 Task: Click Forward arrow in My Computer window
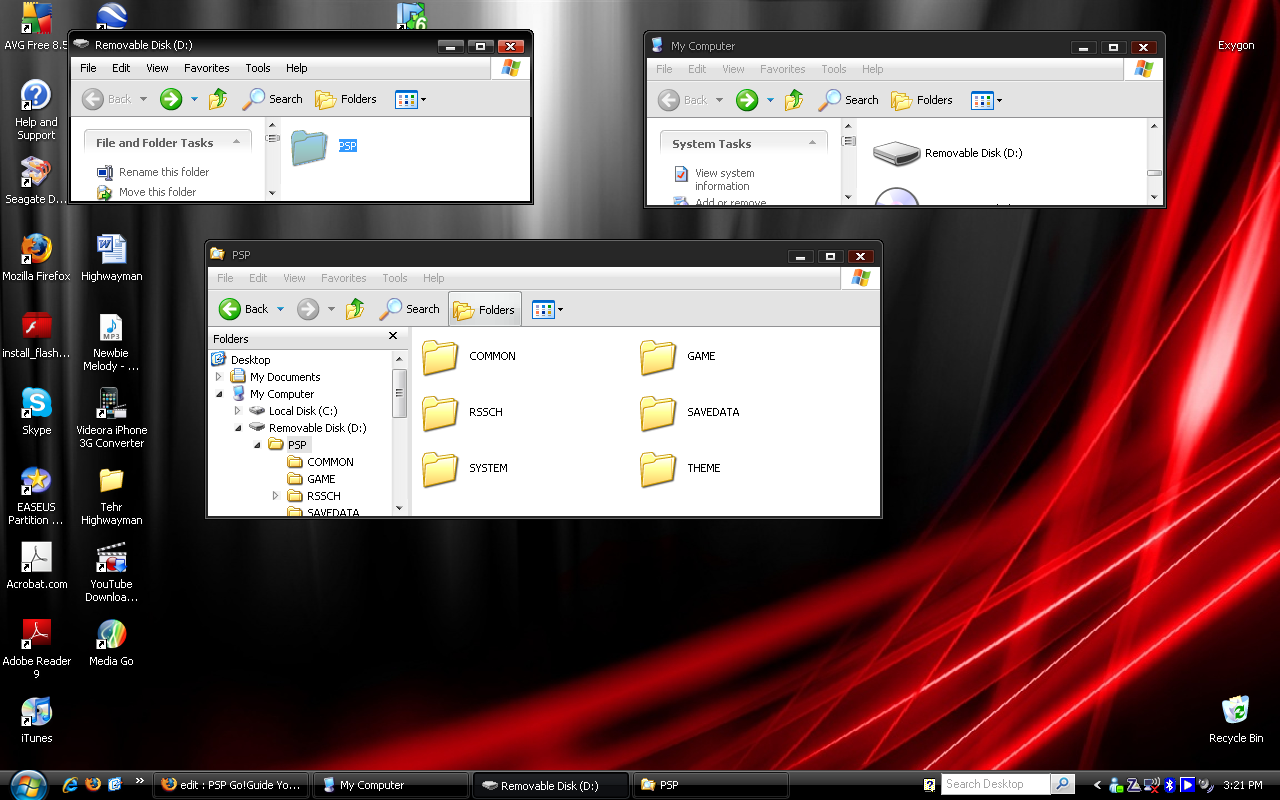(747, 99)
